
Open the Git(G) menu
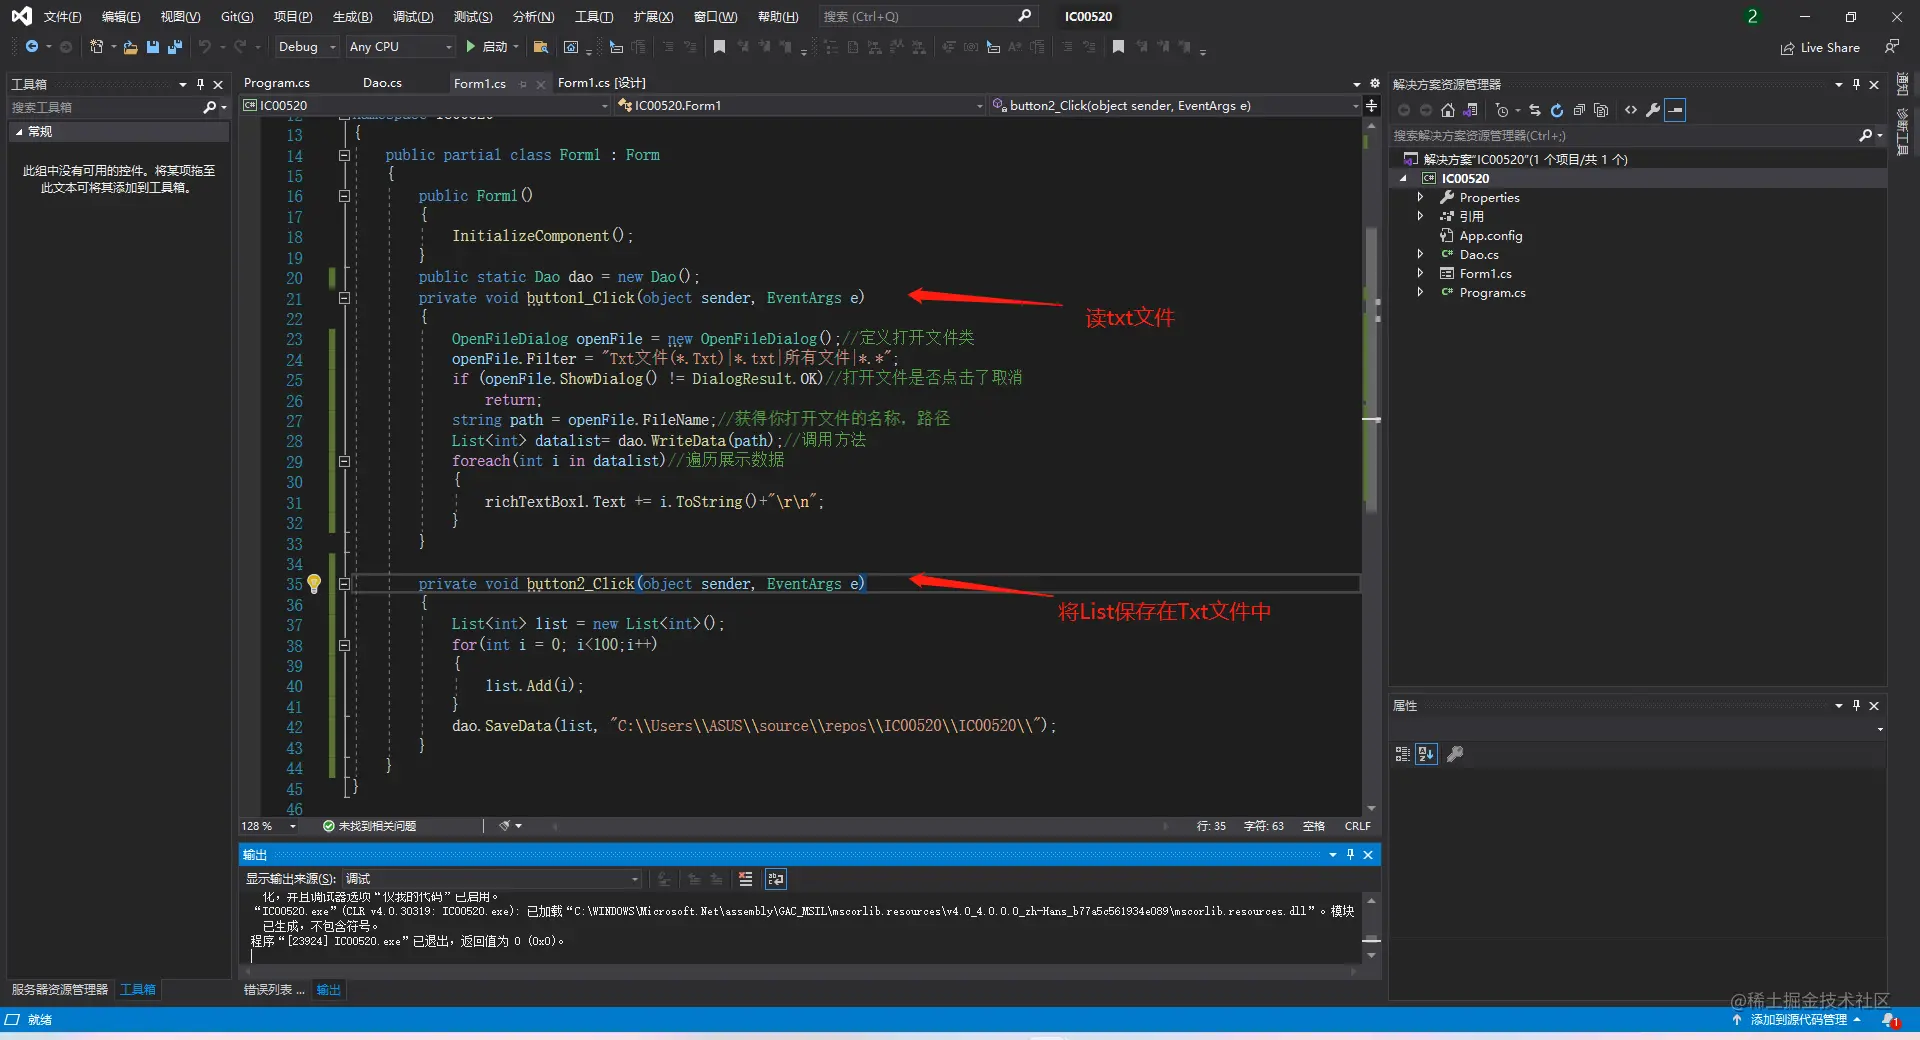(237, 16)
